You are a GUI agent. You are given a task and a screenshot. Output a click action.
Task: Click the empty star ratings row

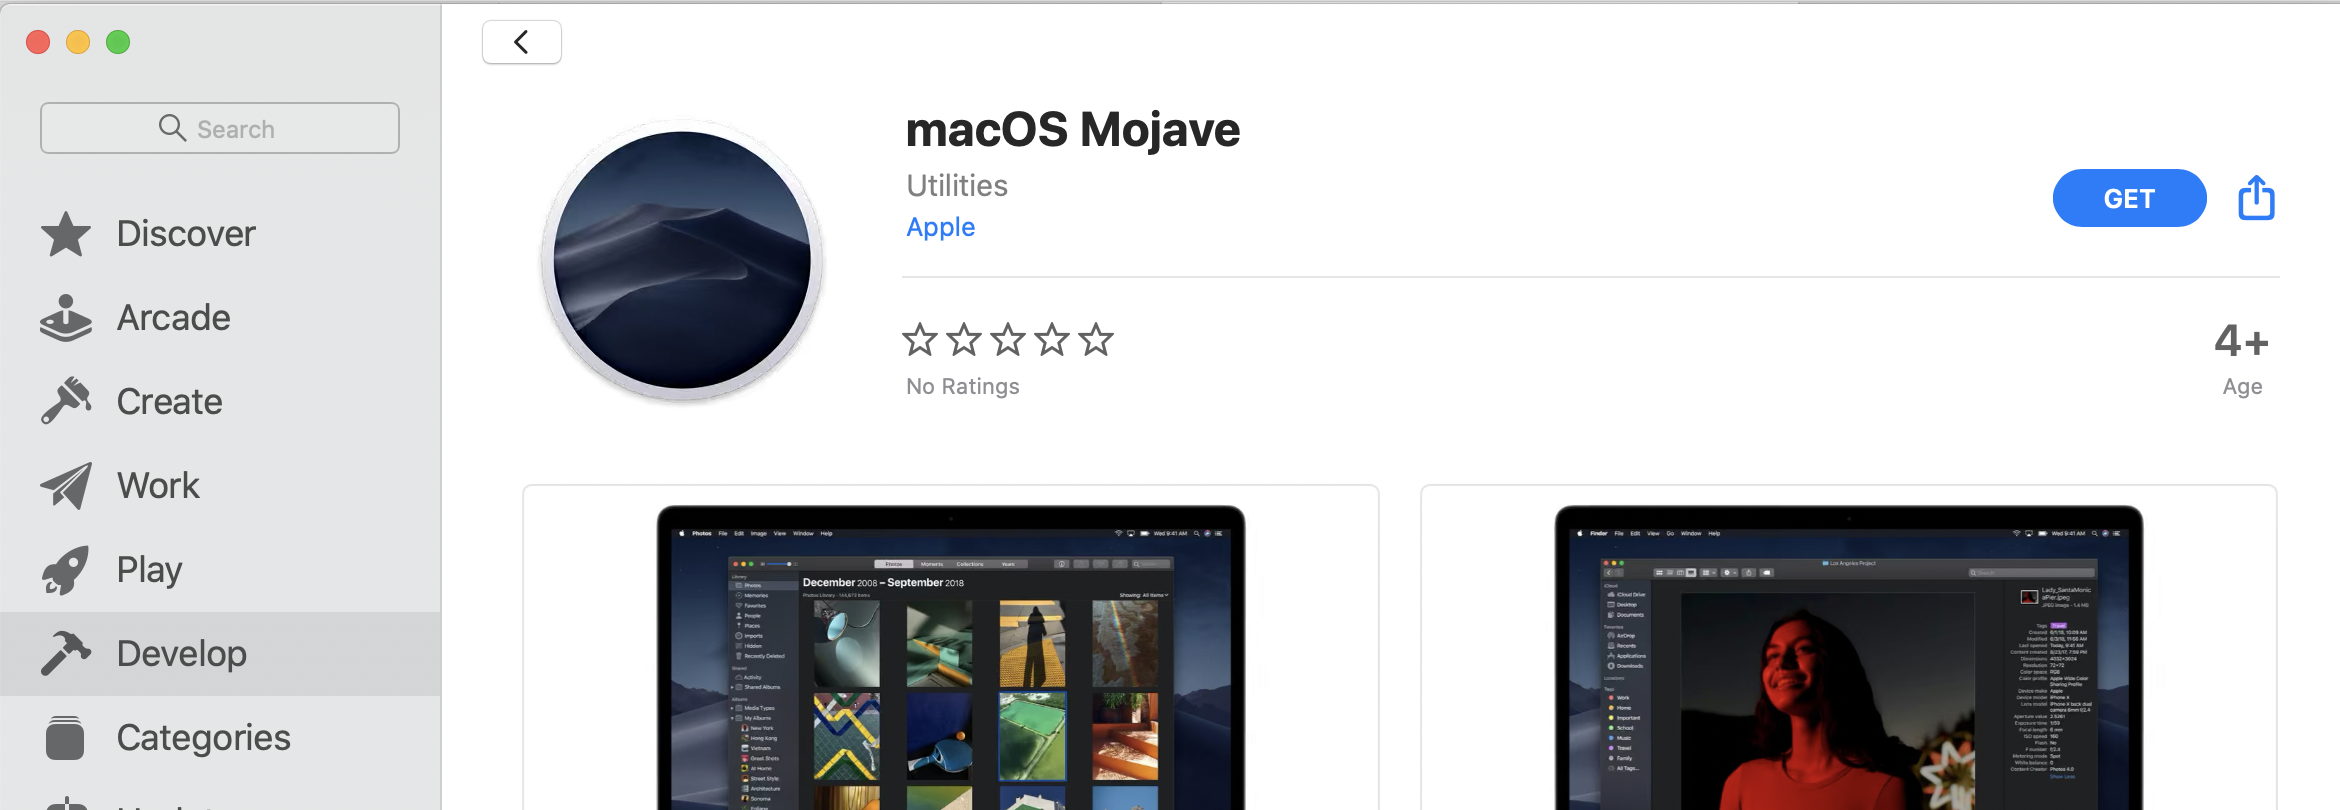1008,340
